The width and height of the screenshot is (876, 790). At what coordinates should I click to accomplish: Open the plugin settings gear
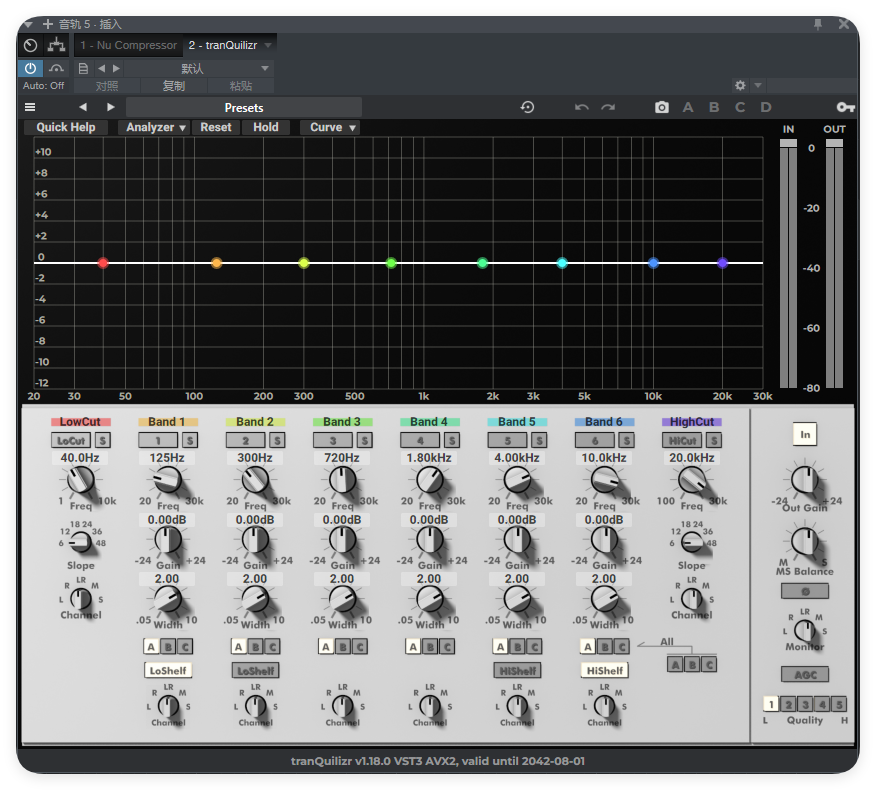[x=740, y=85]
